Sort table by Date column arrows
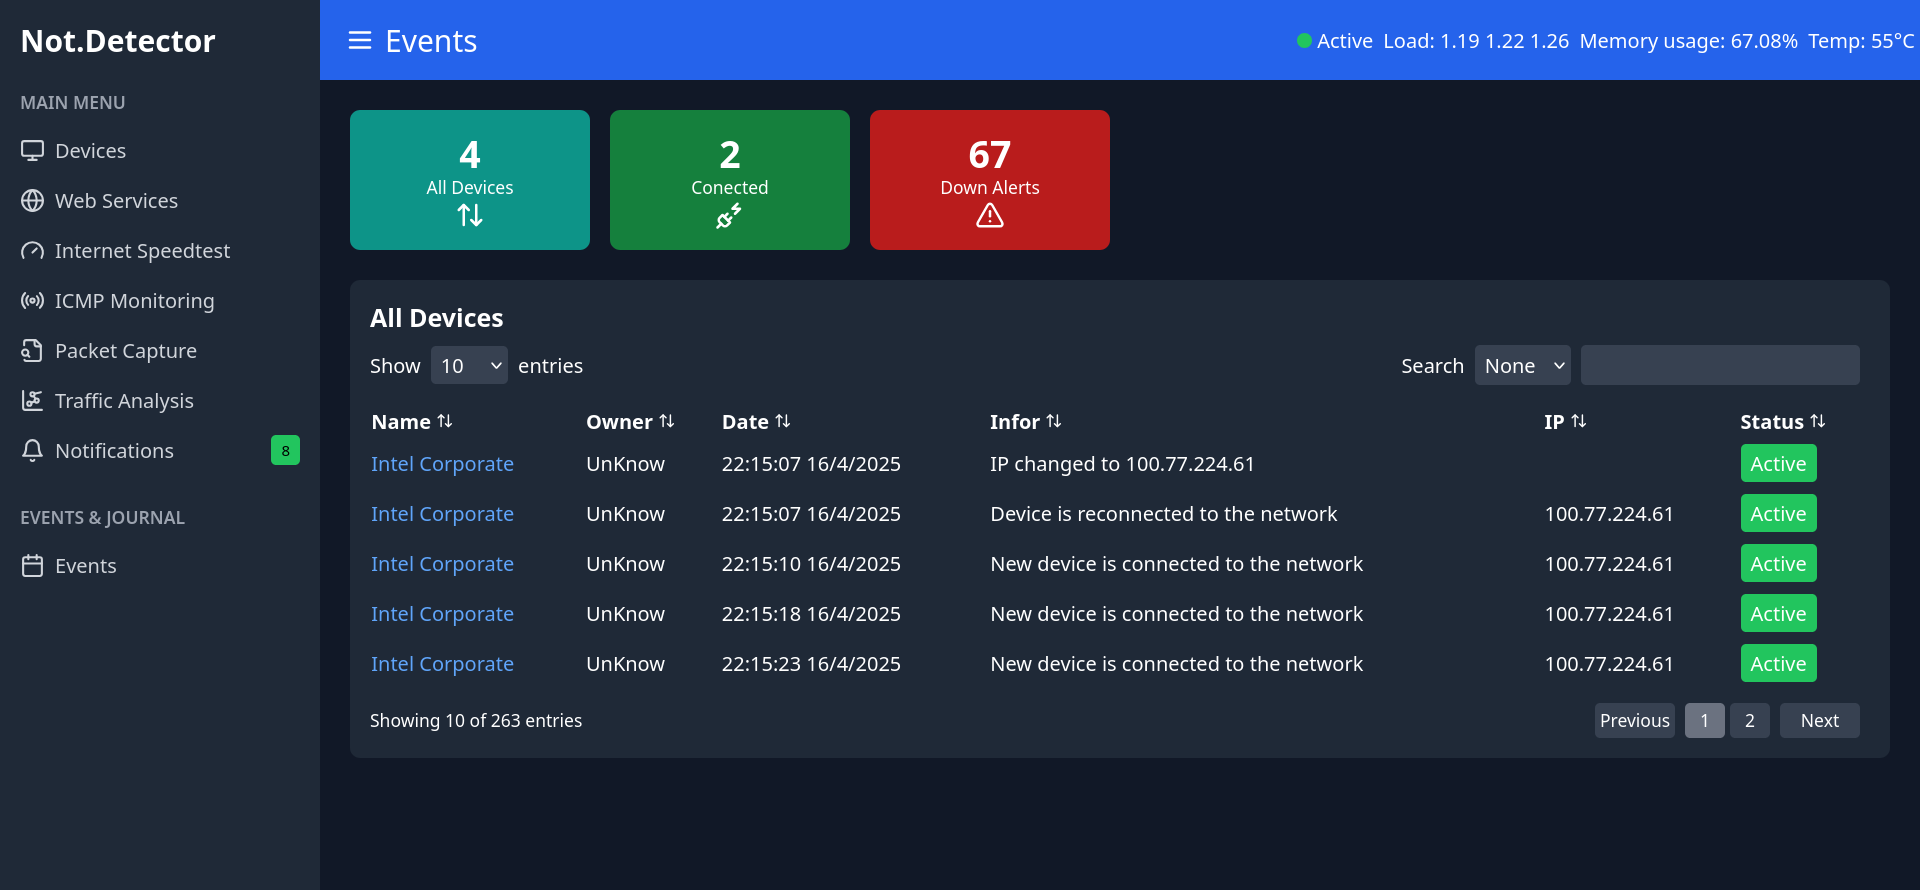The image size is (1920, 890). [783, 421]
